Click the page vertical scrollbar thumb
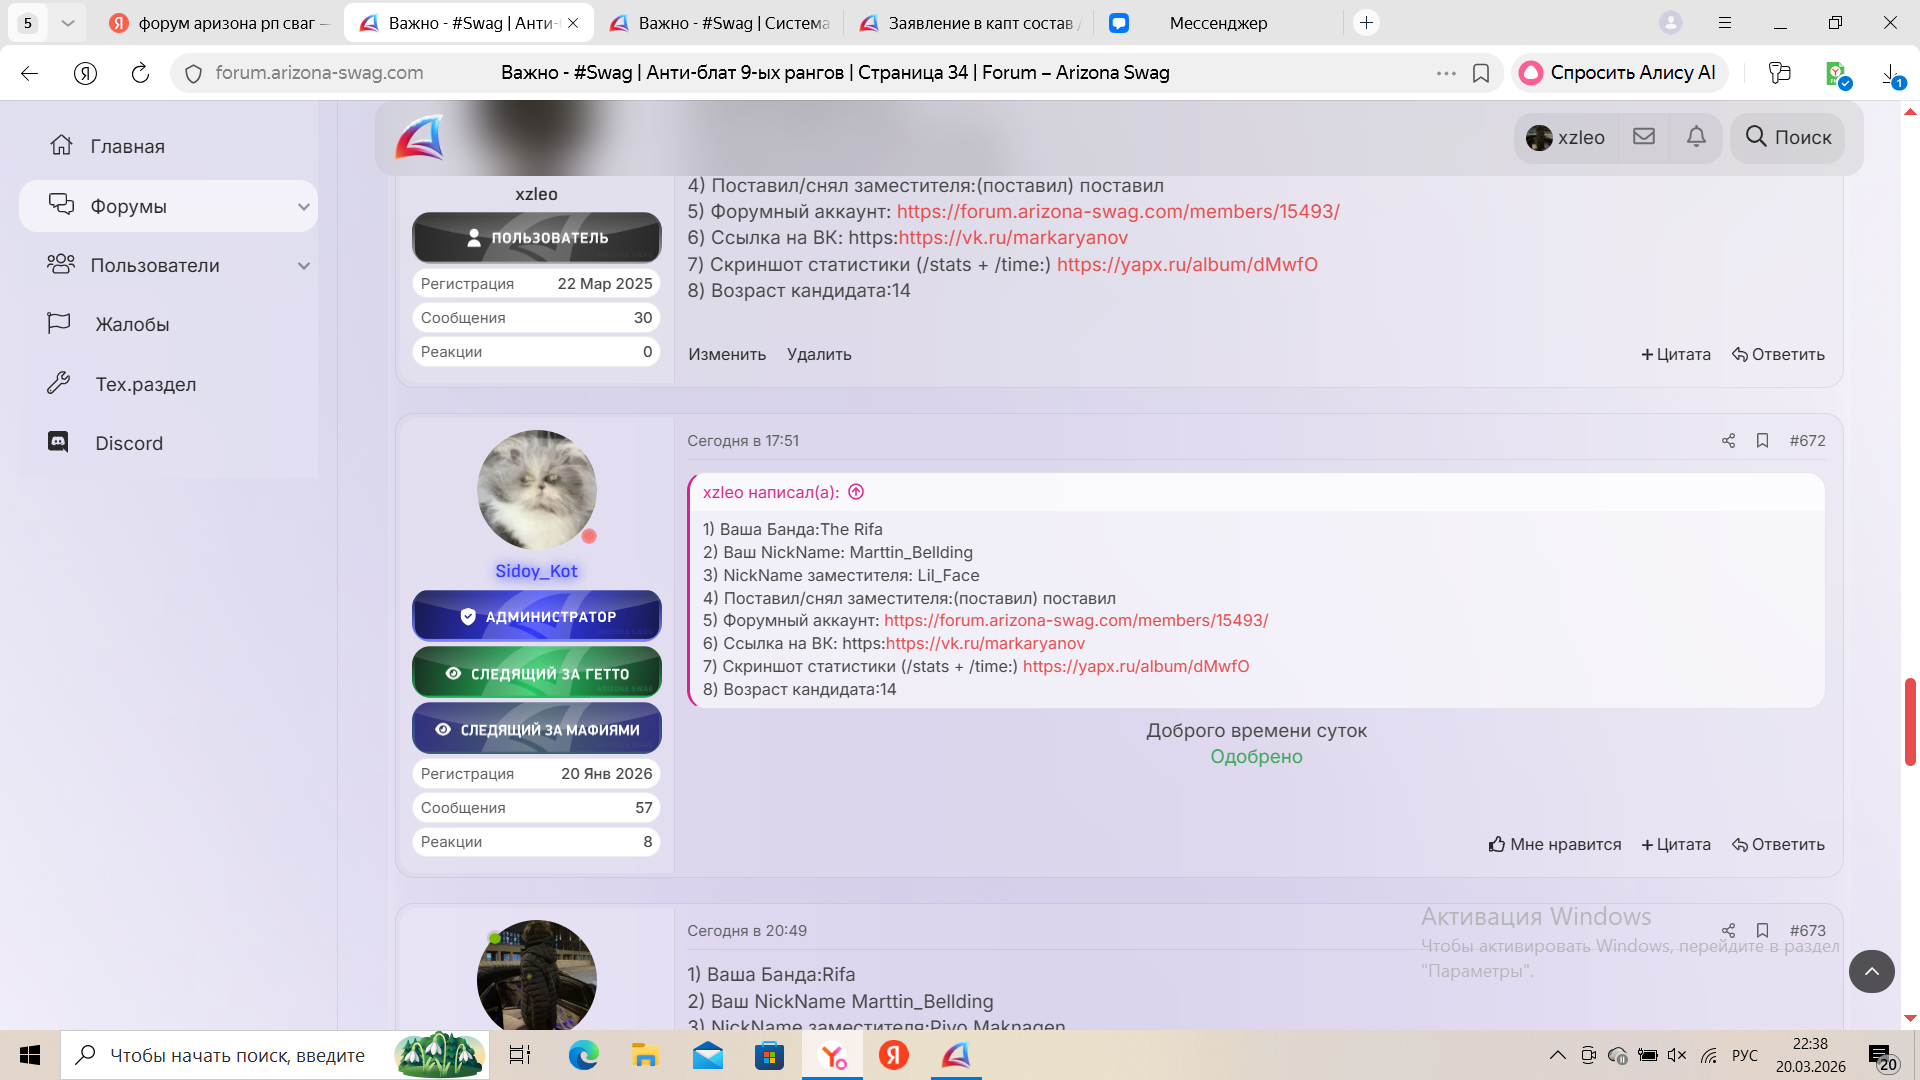 coord(1910,721)
